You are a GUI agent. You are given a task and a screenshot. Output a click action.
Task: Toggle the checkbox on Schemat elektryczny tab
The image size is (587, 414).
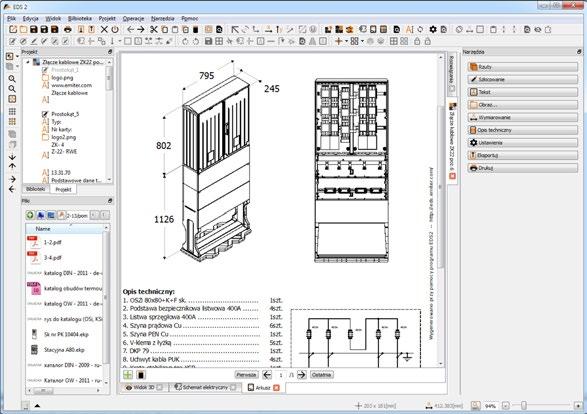233,387
